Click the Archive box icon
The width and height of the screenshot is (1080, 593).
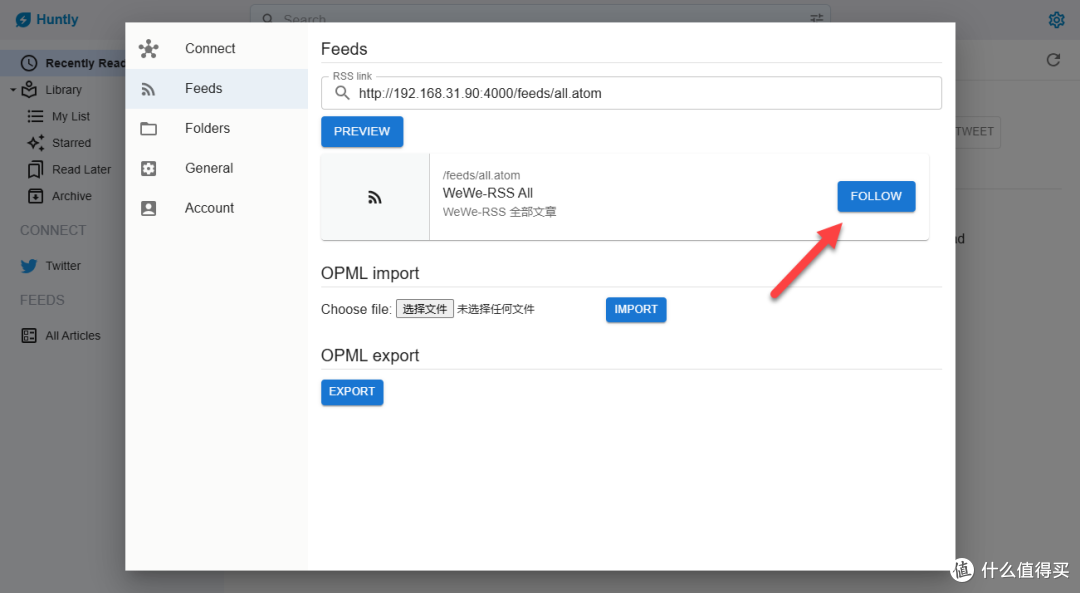point(35,196)
